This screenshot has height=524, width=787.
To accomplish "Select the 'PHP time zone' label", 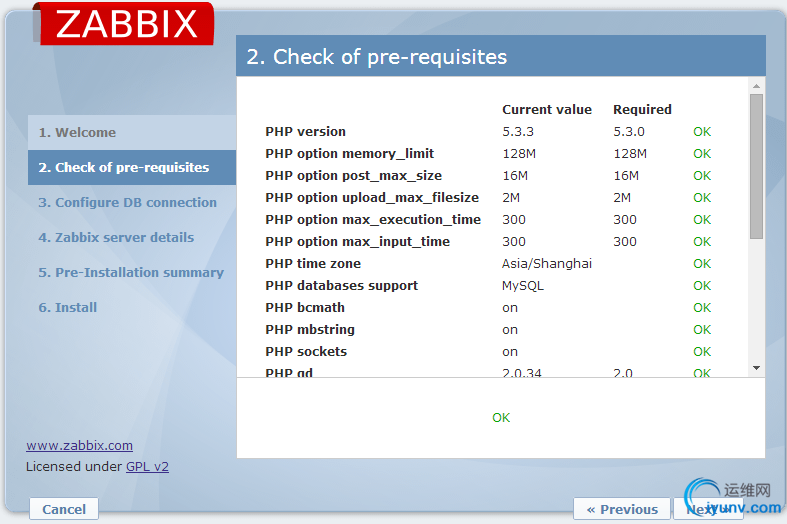I will pos(313,264).
